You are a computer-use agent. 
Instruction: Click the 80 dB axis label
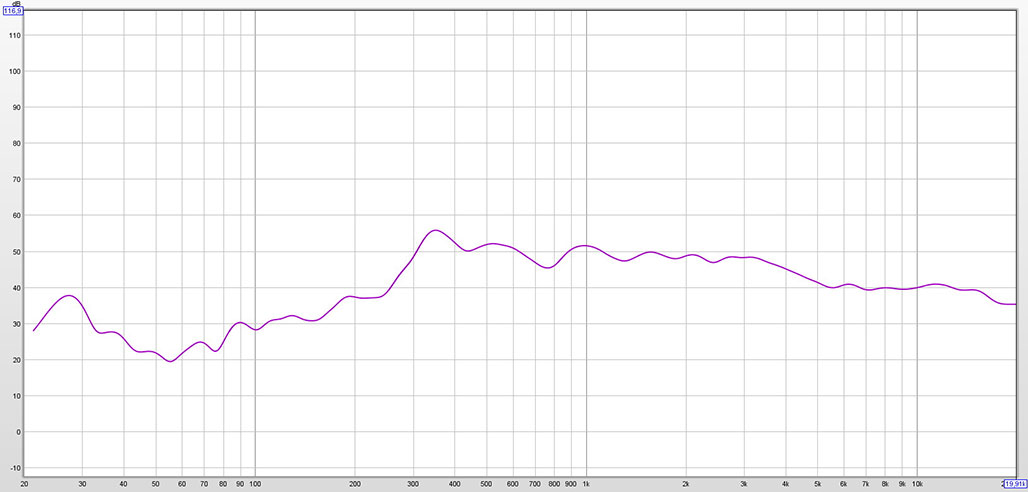pyautogui.click(x=18, y=143)
